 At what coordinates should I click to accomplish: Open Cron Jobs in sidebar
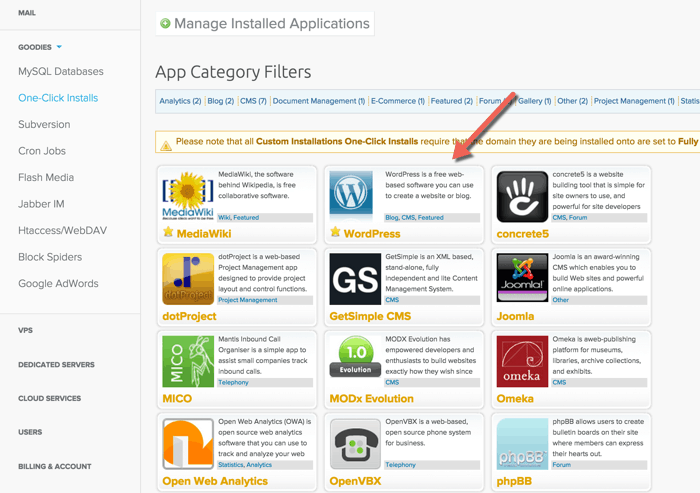point(42,151)
